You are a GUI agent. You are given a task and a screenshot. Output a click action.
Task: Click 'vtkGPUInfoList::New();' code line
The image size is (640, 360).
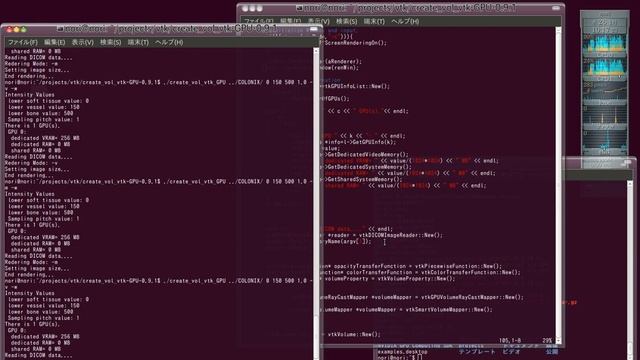pyautogui.click(x=356, y=86)
